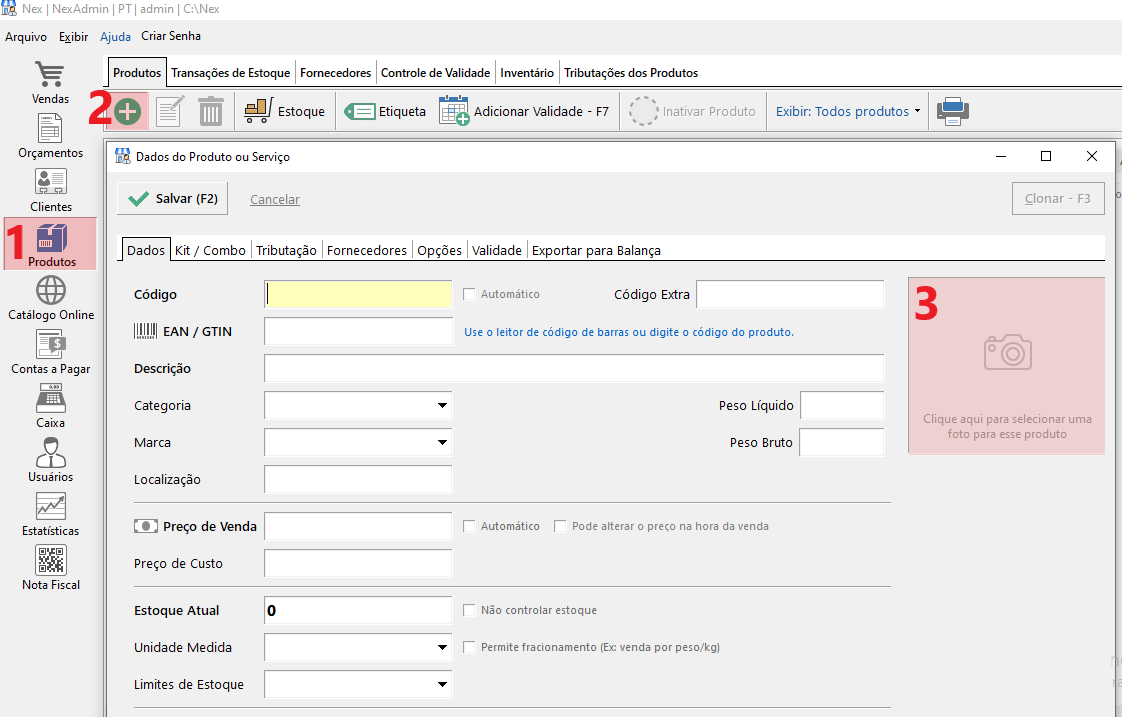Open Nota Fiscal QR code icon
This screenshot has width=1122, height=717.
click(50, 561)
